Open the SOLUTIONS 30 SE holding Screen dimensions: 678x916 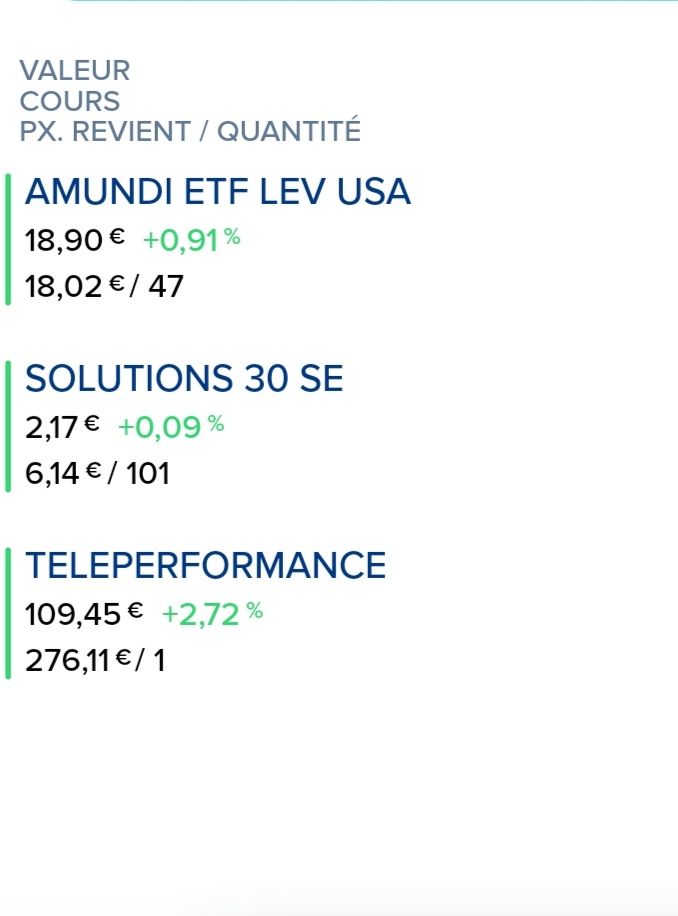point(184,378)
